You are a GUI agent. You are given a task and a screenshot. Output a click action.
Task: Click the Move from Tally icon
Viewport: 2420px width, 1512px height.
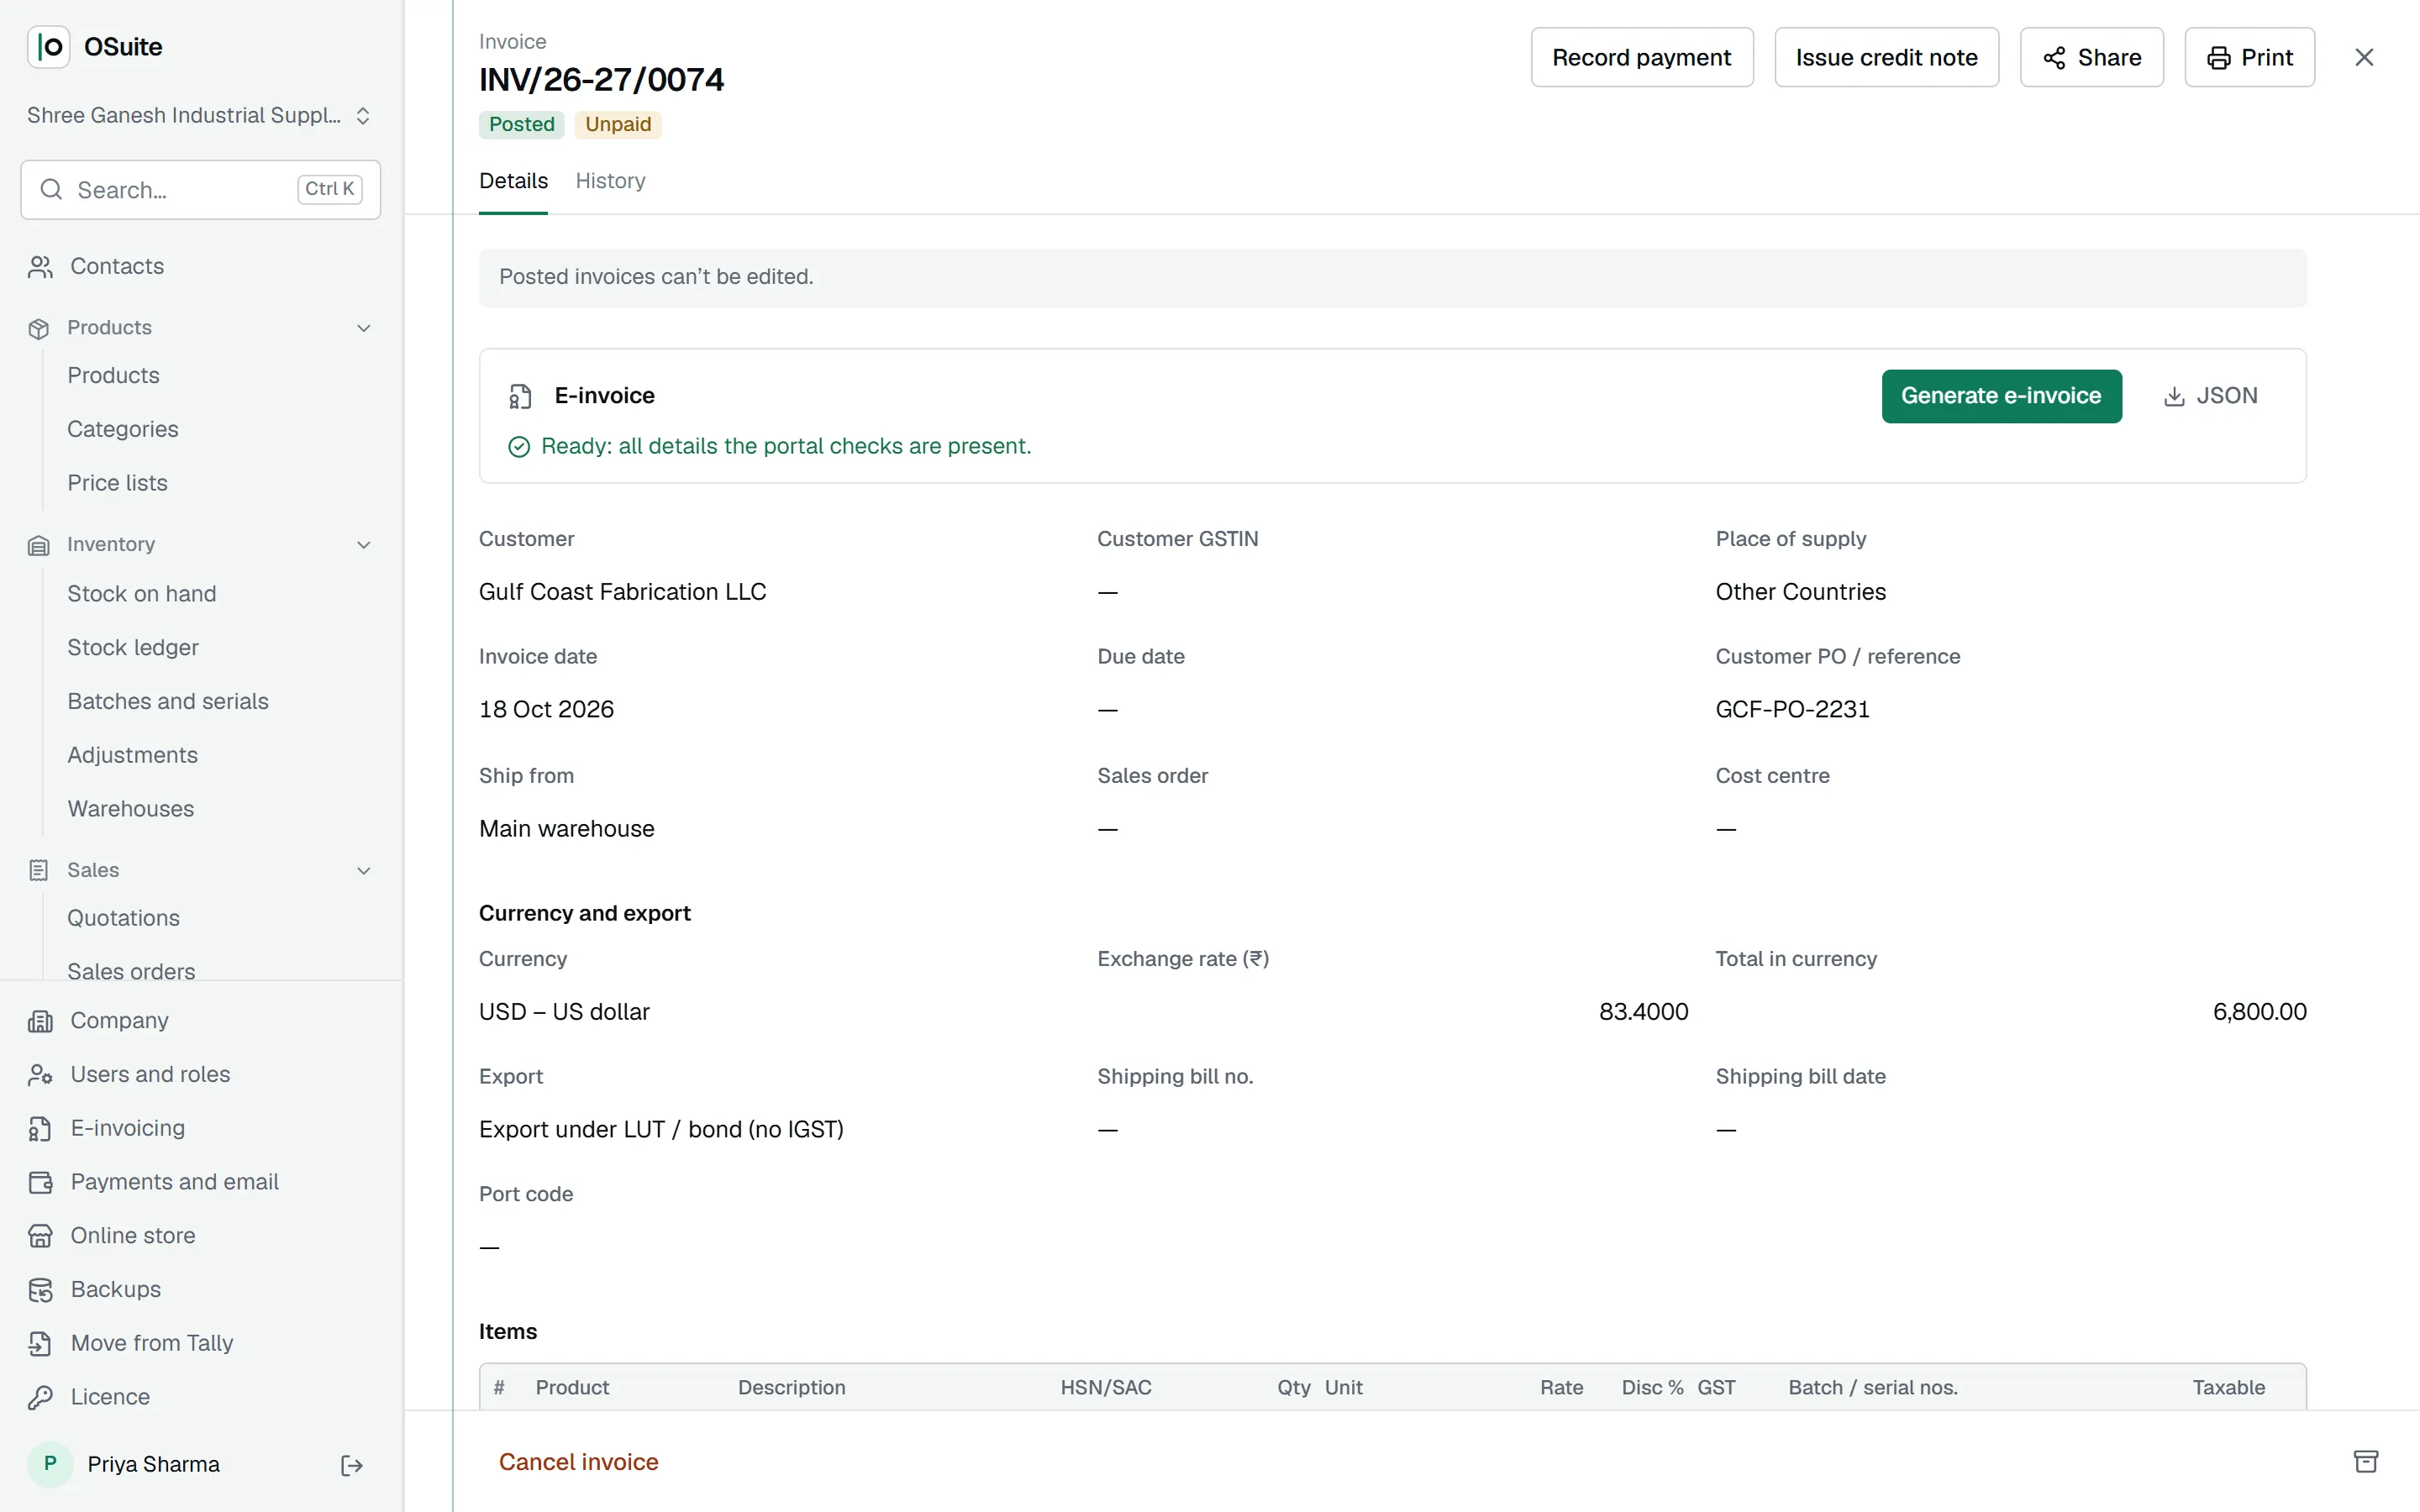[40, 1344]
